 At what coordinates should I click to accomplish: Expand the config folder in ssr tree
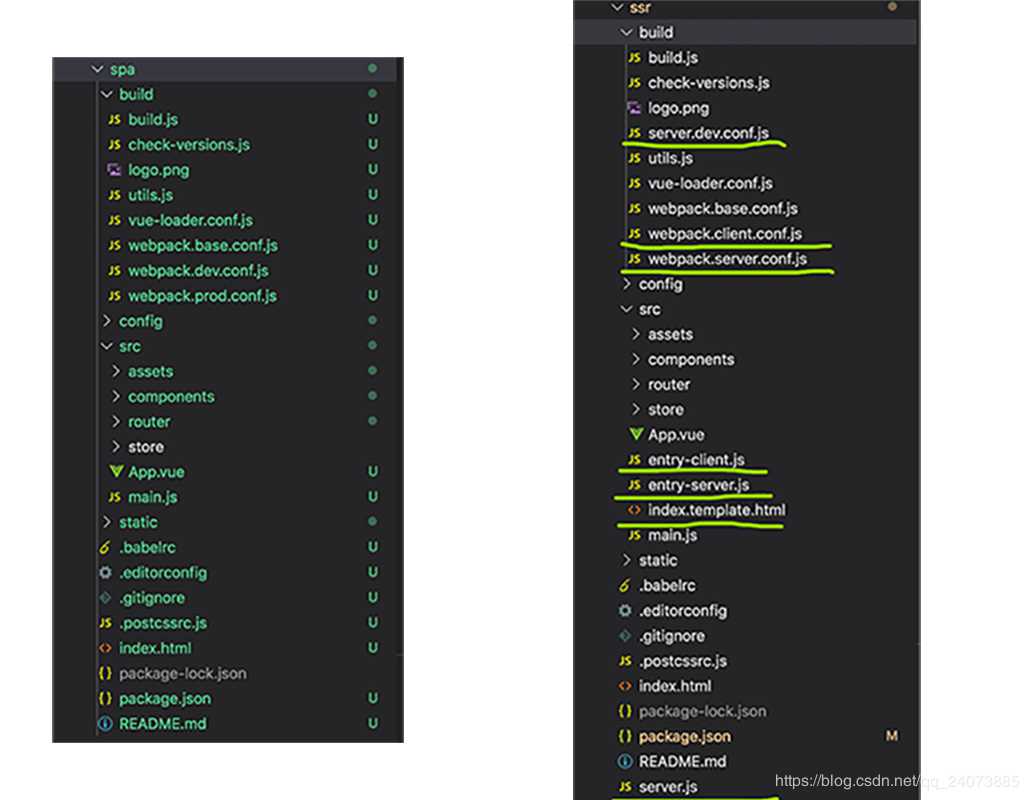(x=627, y=284)
